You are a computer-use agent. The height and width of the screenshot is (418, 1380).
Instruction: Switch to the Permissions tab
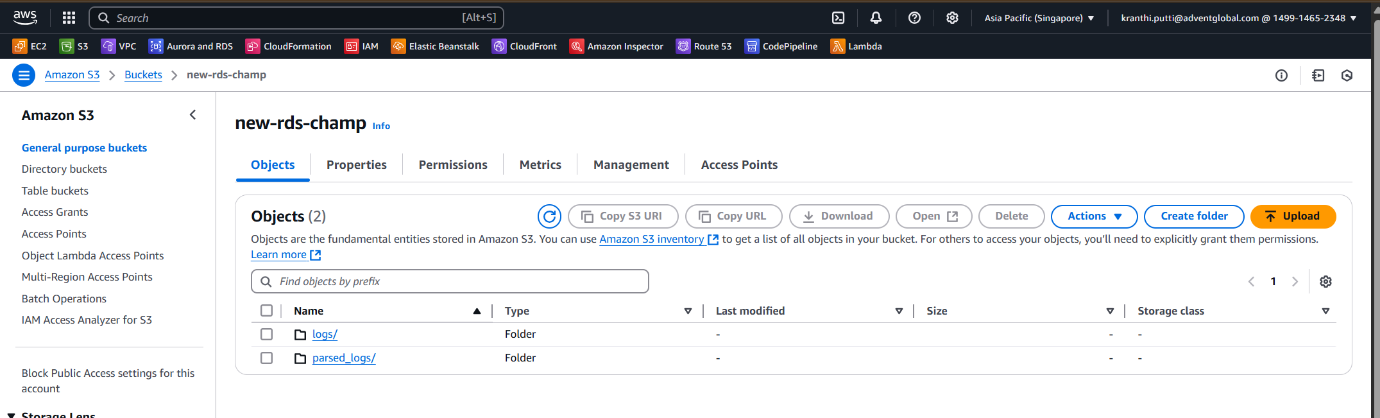click(453, 165)
